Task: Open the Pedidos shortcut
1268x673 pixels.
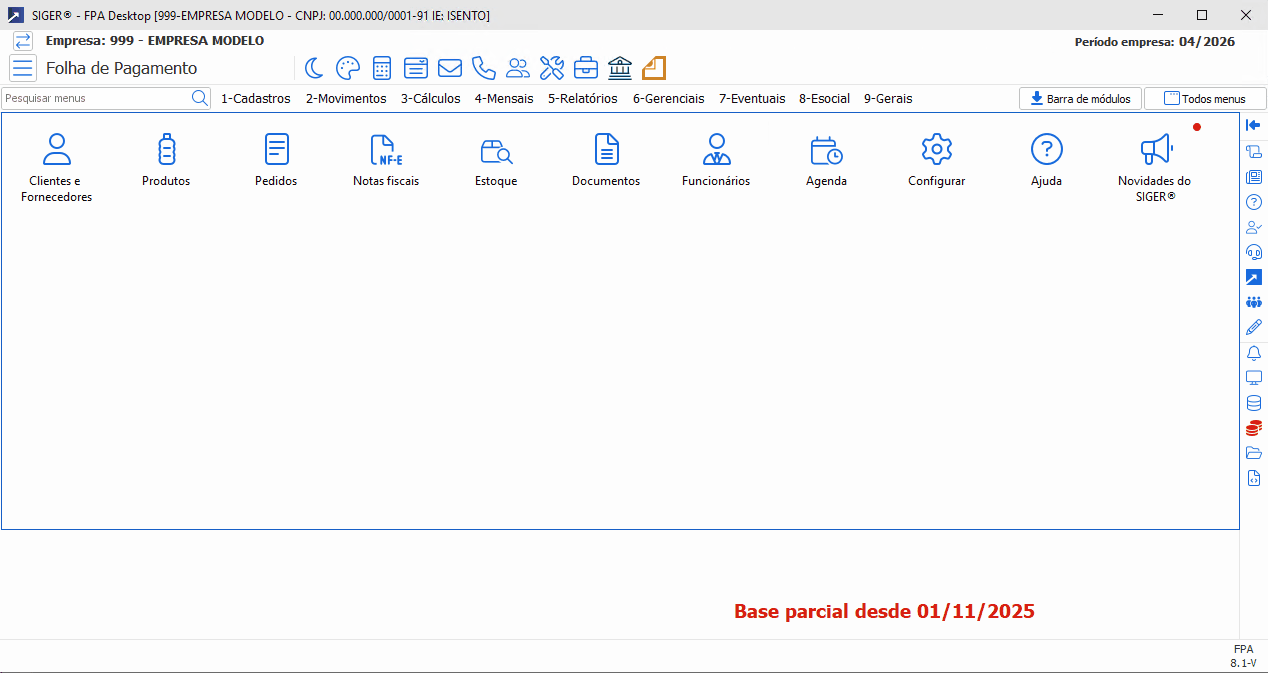Action: click(x=276, y=161)
